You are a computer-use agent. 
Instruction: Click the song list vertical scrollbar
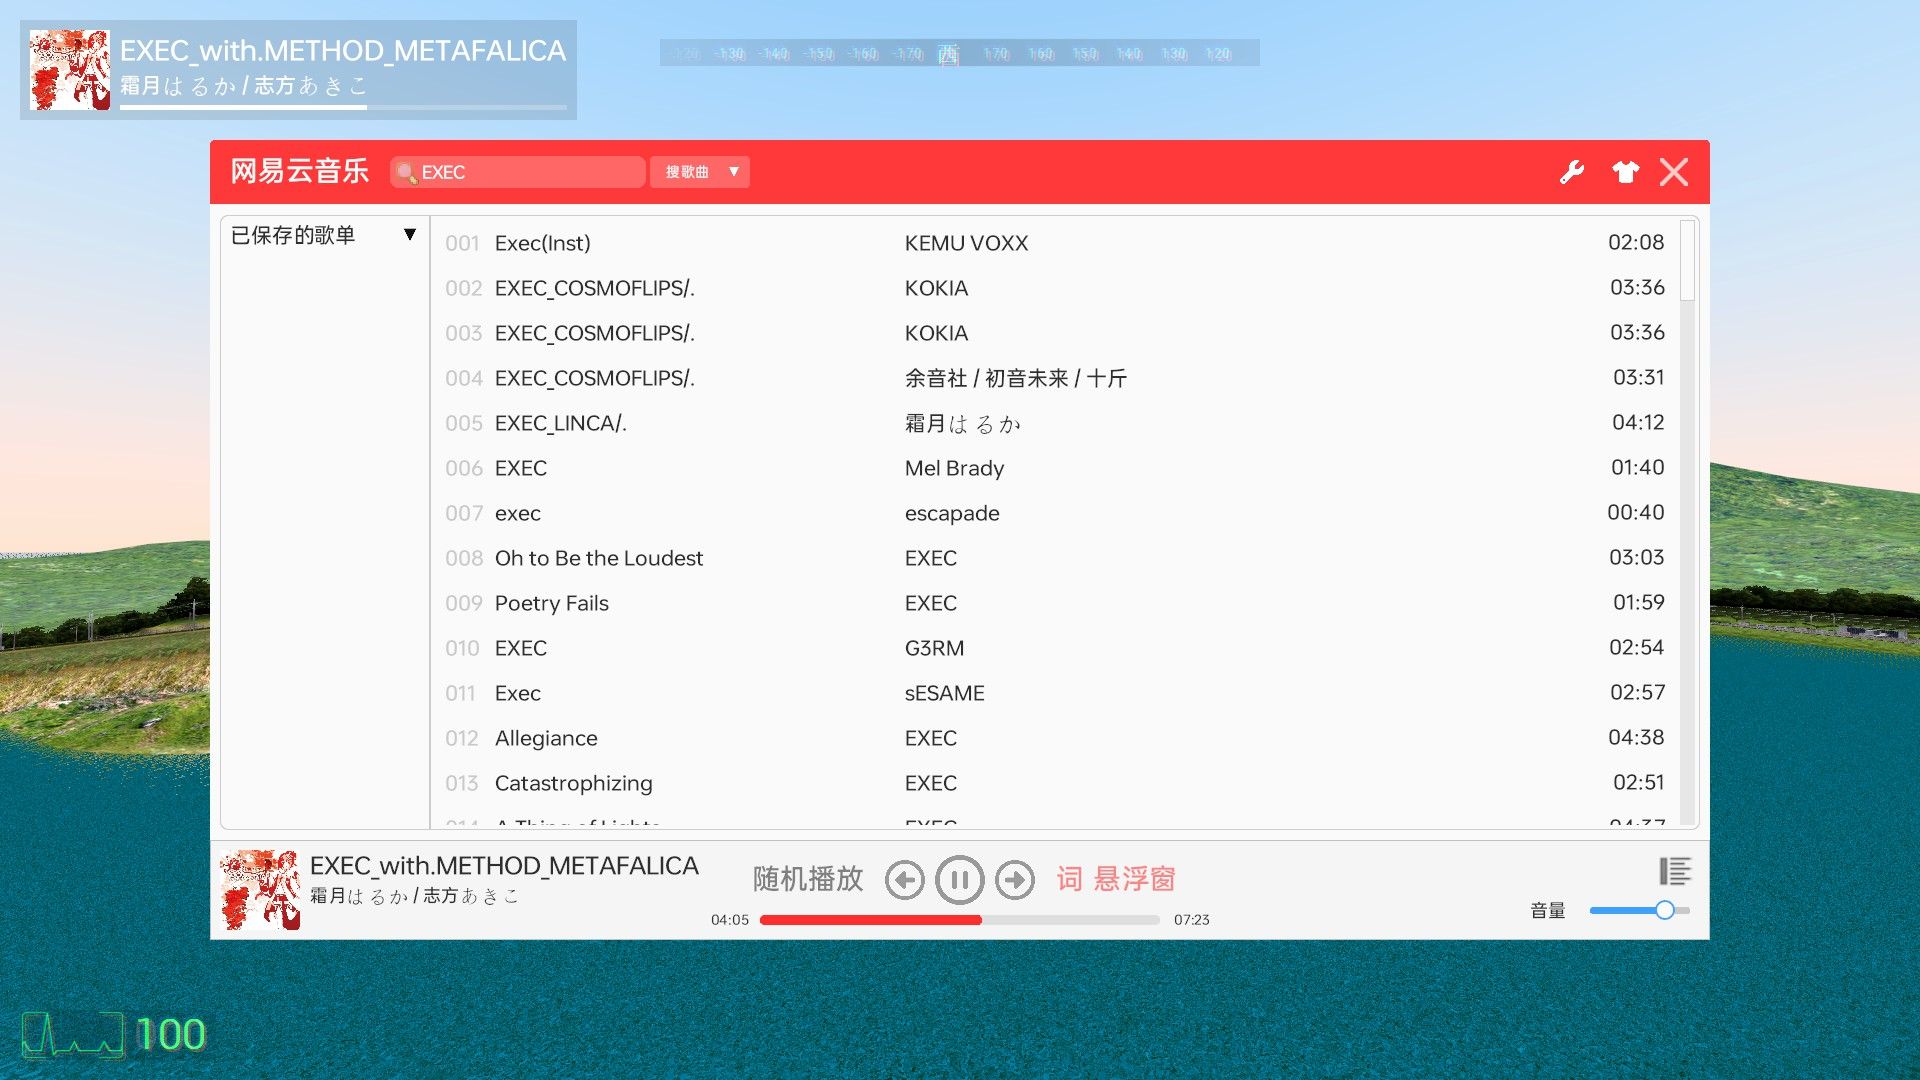(1688, 260)
